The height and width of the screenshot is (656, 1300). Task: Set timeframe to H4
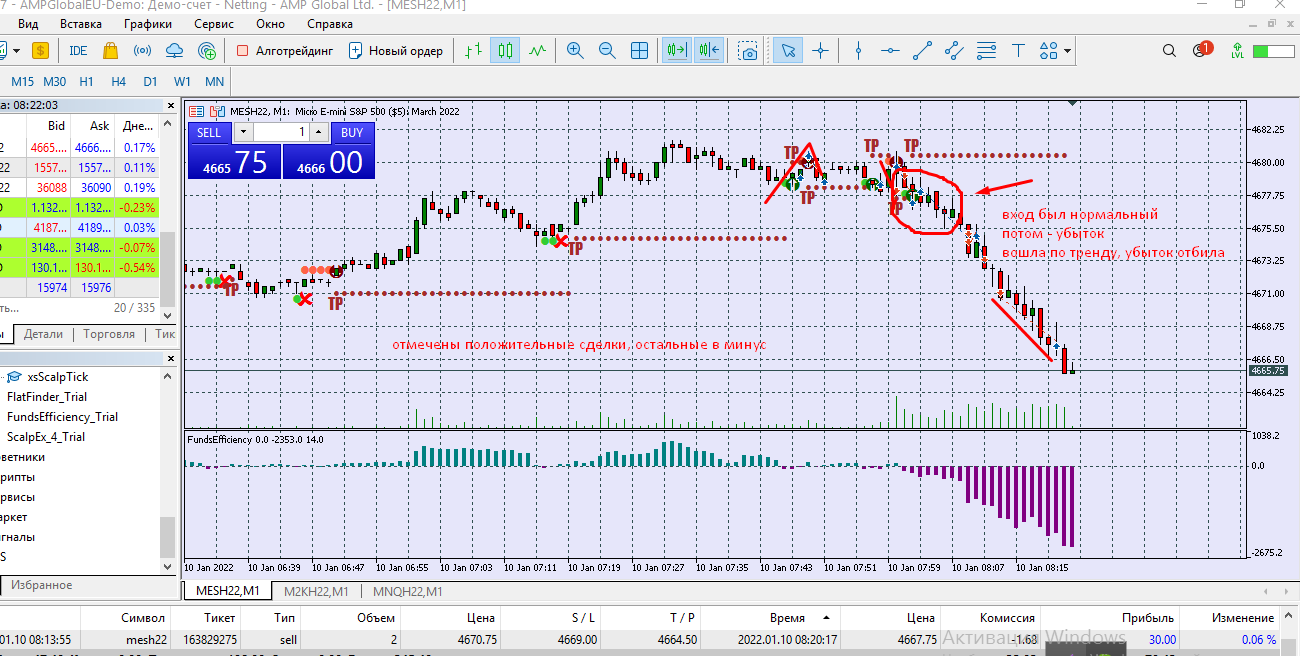(119, 81)
